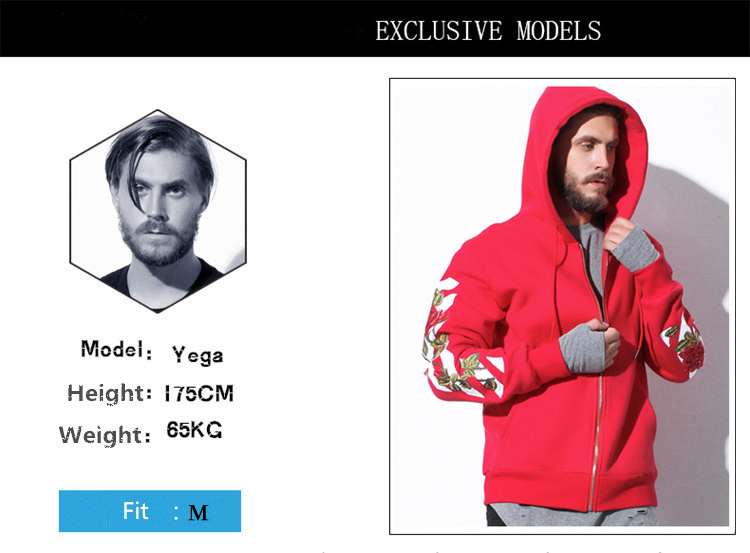Click the gray fingerless glove near collar
This screenshot has width=750, height=553.
(x=632, y=248)
